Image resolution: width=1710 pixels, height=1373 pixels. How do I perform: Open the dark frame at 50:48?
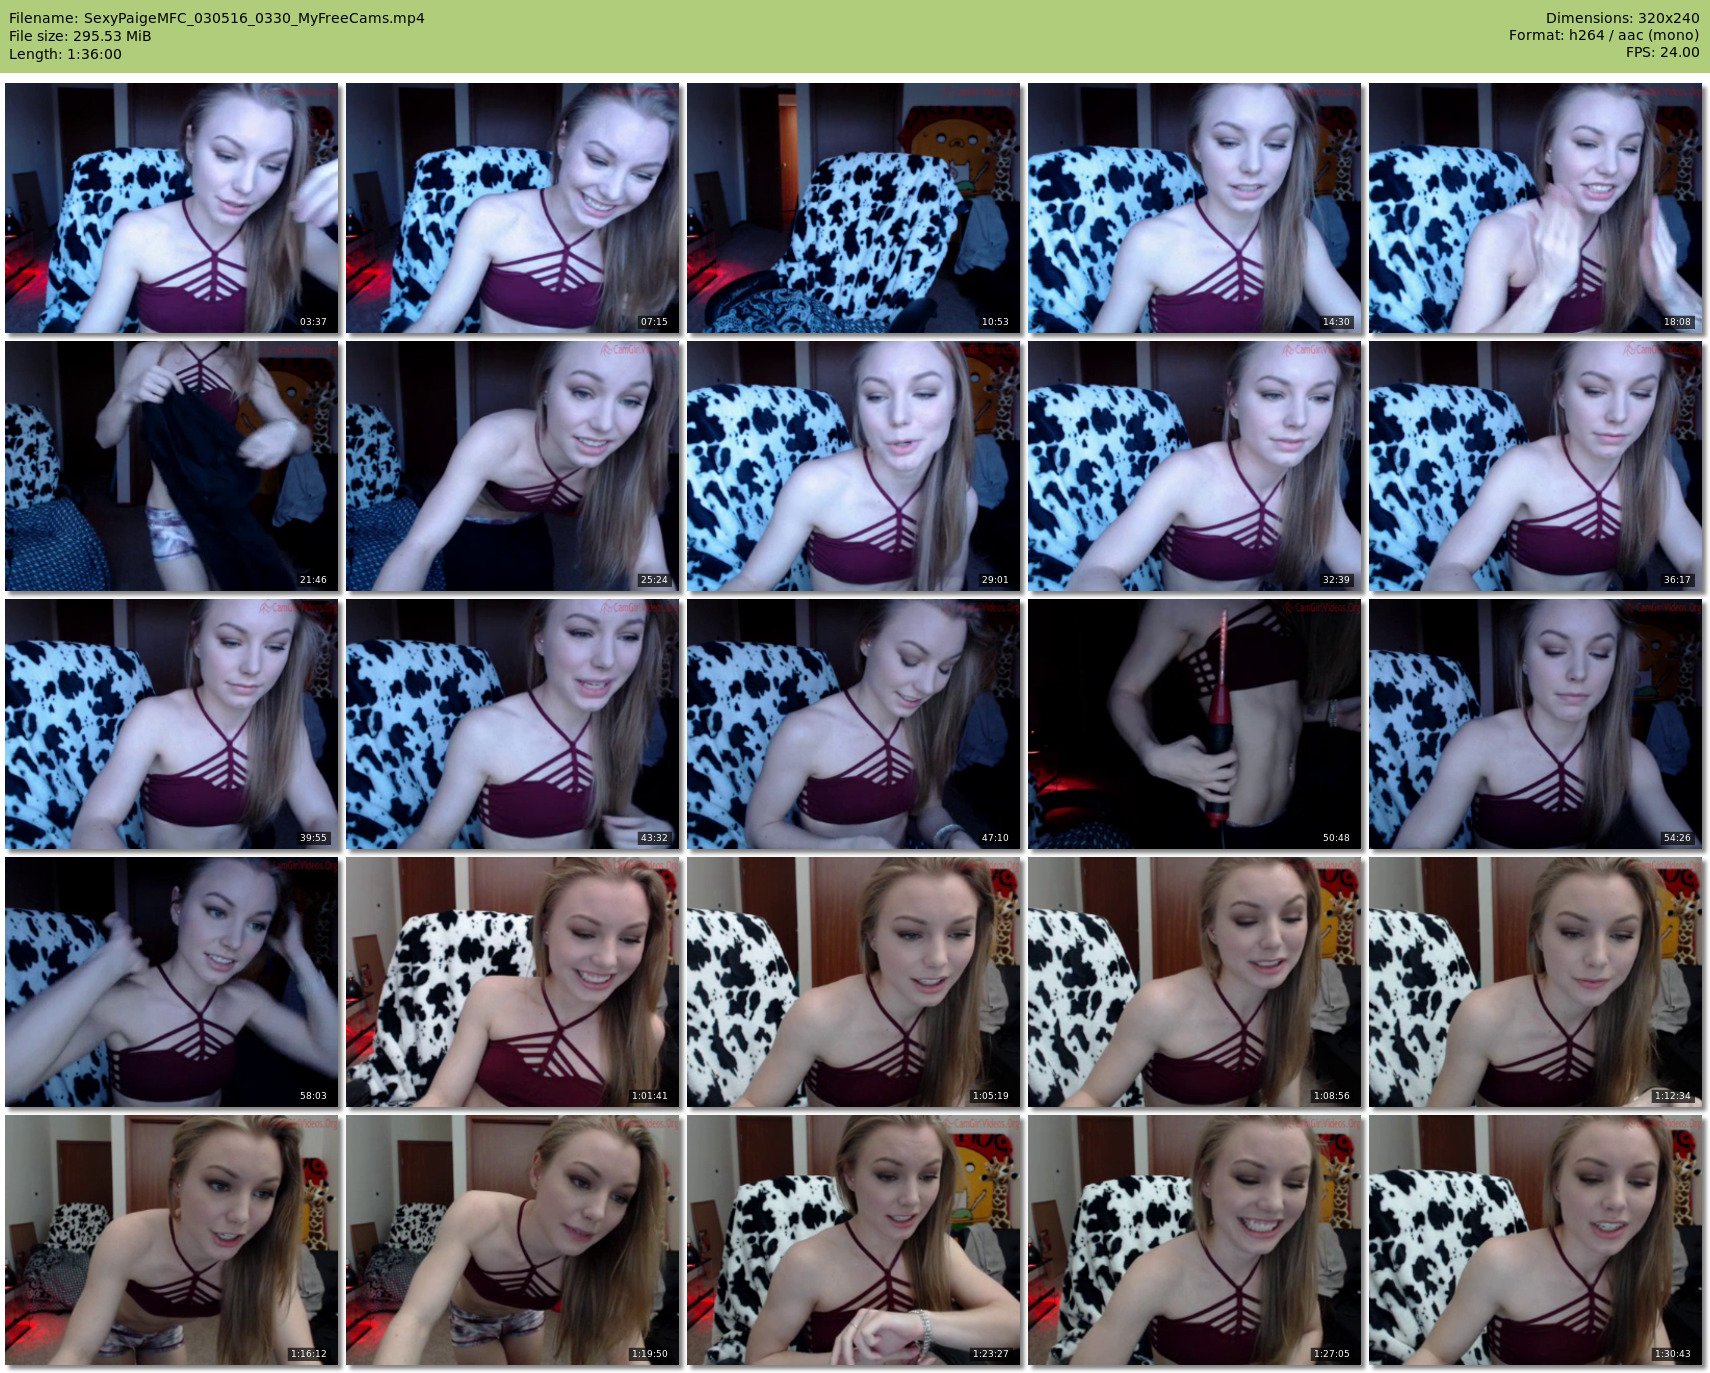coord(1195,724)
